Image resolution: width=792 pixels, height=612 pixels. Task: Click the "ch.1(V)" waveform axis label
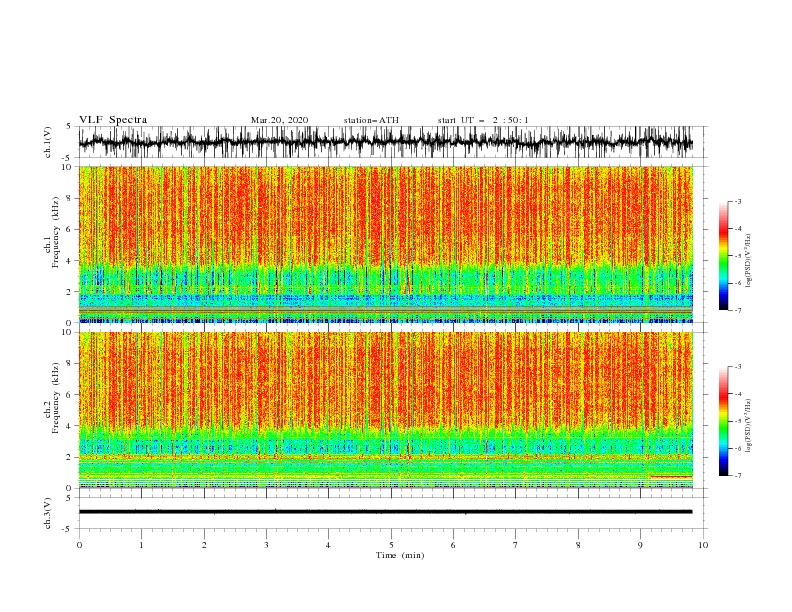[x=48, y=142]
